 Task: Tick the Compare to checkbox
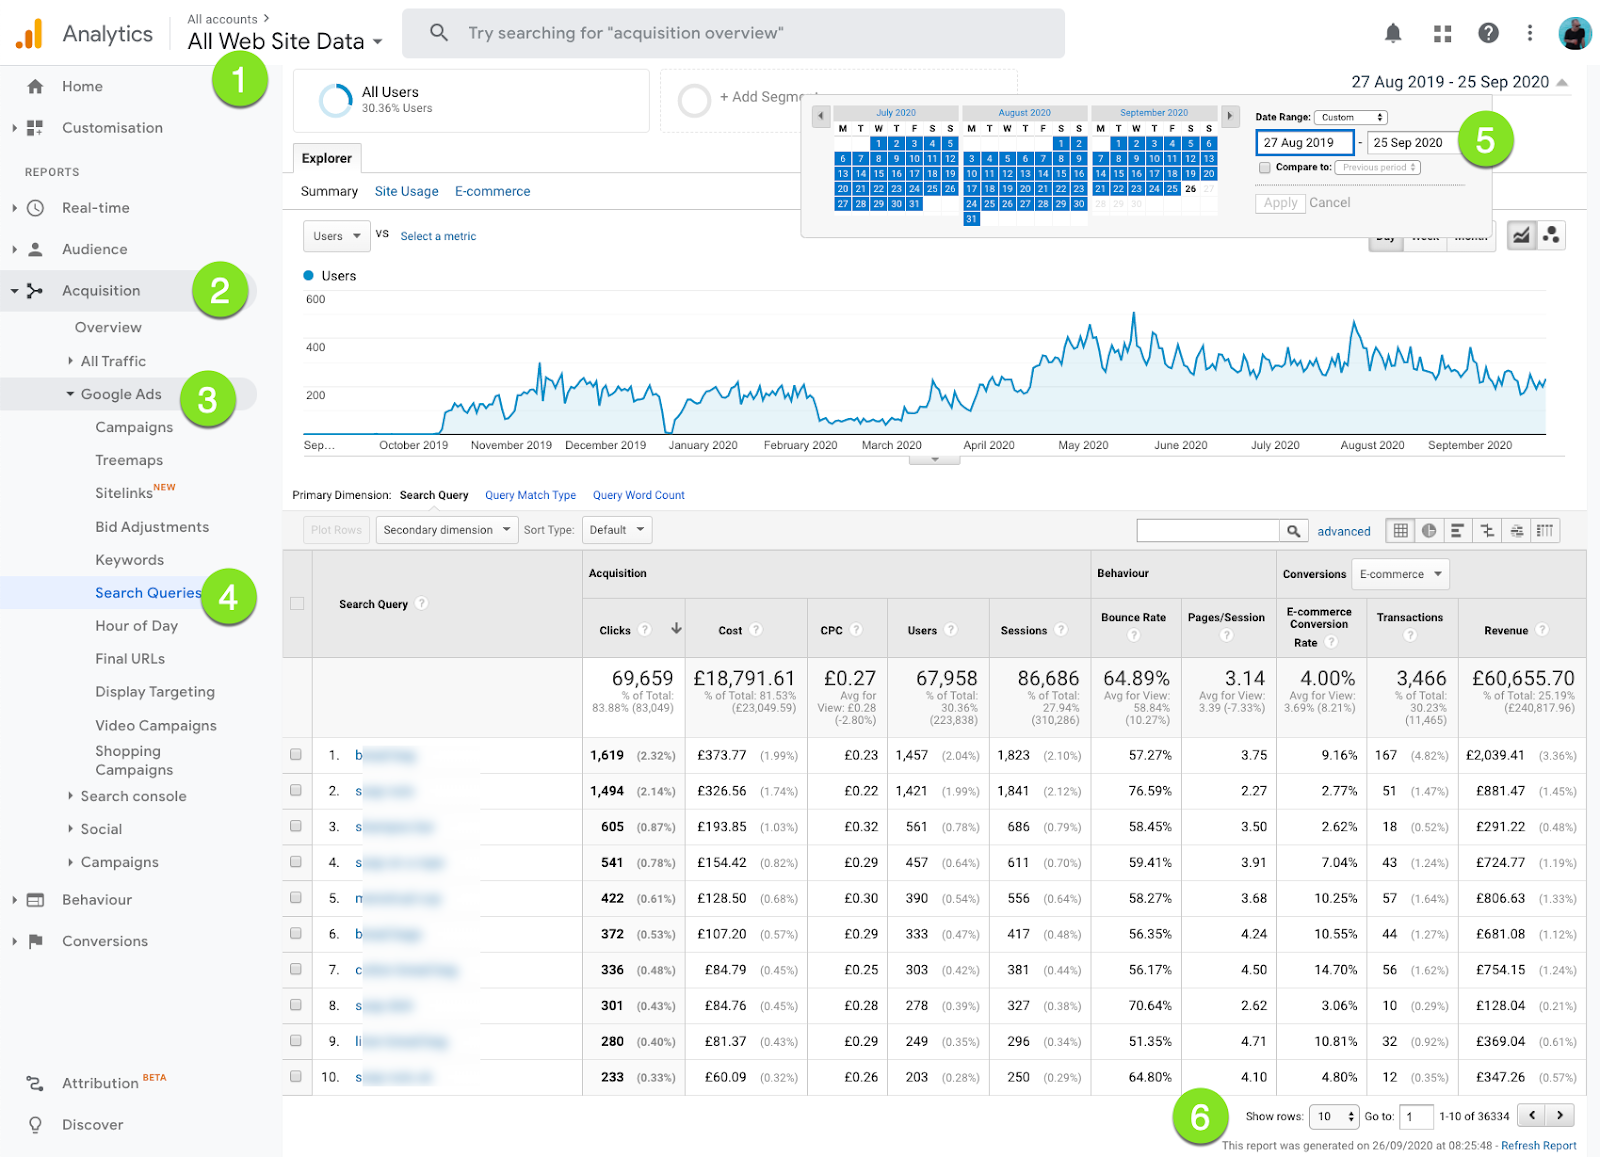1265,168
